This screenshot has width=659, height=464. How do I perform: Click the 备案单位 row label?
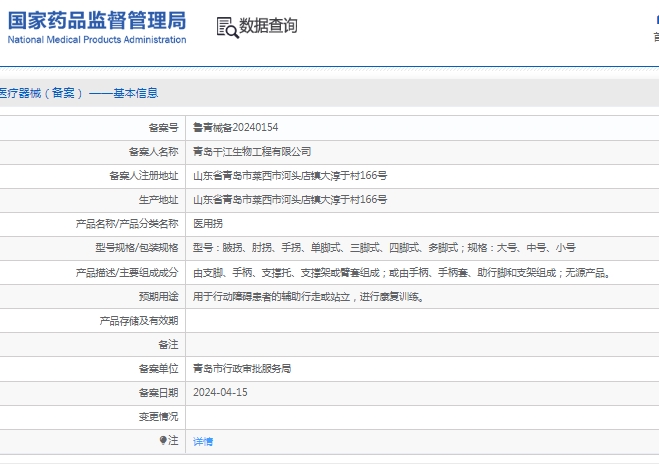tap(158, 369)
